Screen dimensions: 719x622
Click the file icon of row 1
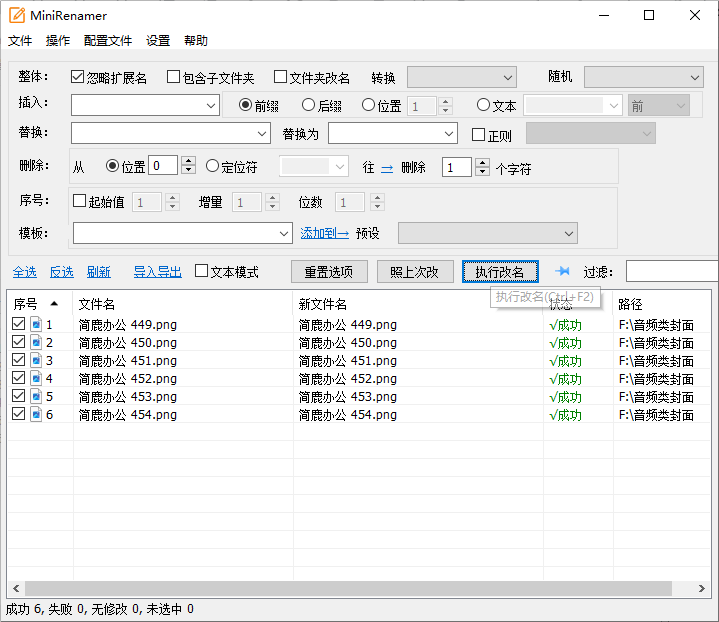(36, 324)
